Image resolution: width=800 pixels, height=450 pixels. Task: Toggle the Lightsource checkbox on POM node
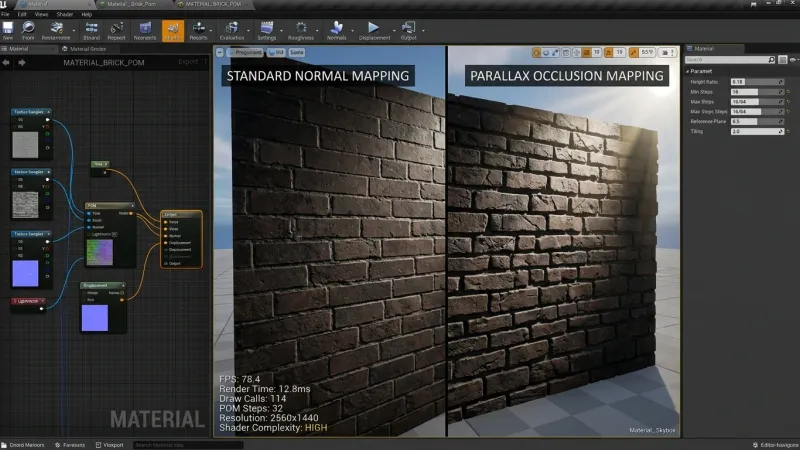(x=114, y=234)
